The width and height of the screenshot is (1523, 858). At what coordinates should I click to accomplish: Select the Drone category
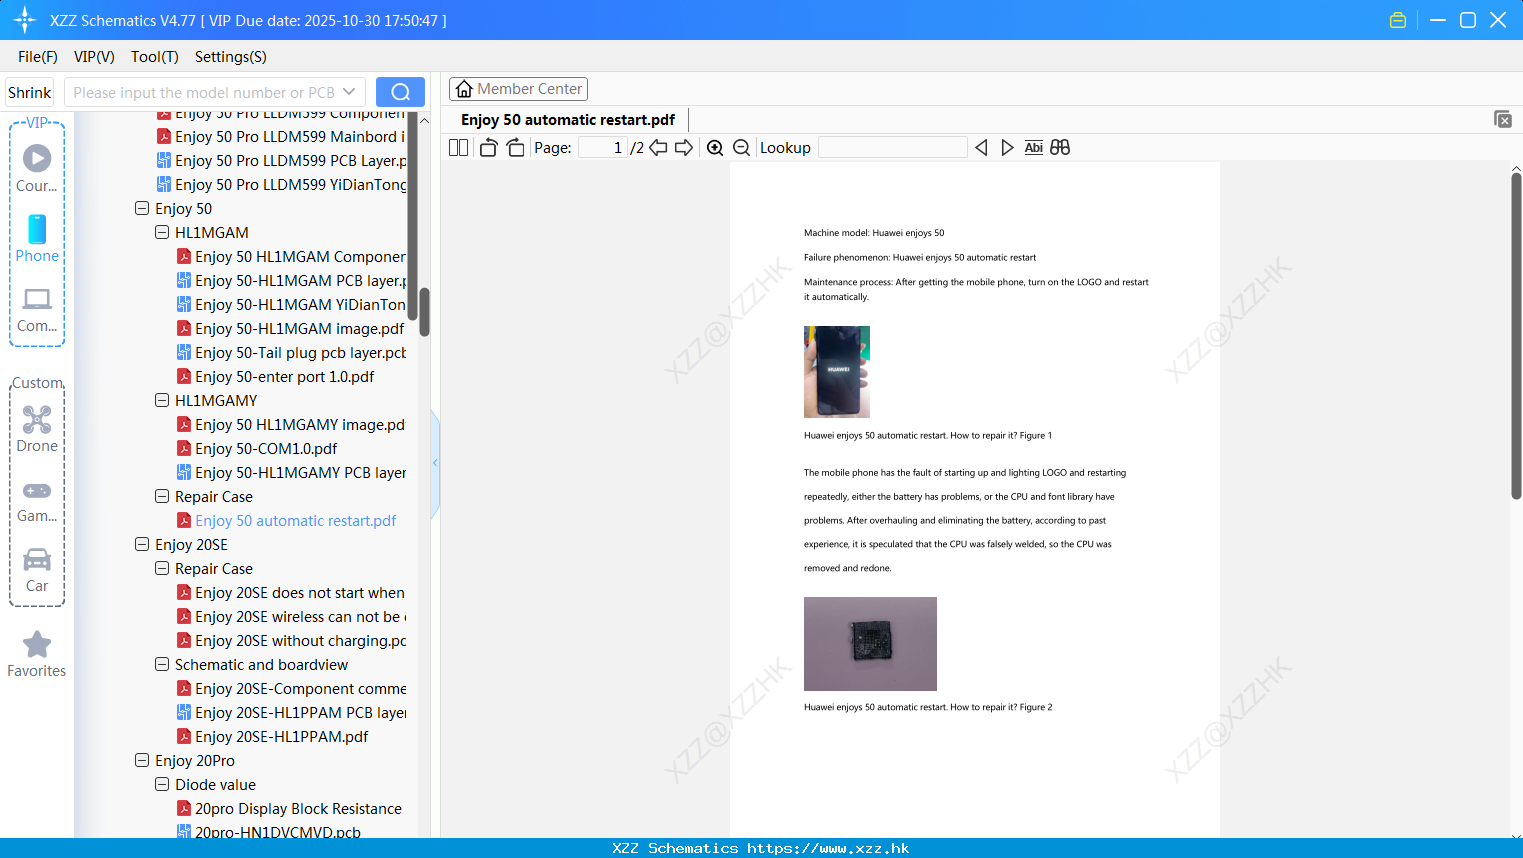[37, 429]
